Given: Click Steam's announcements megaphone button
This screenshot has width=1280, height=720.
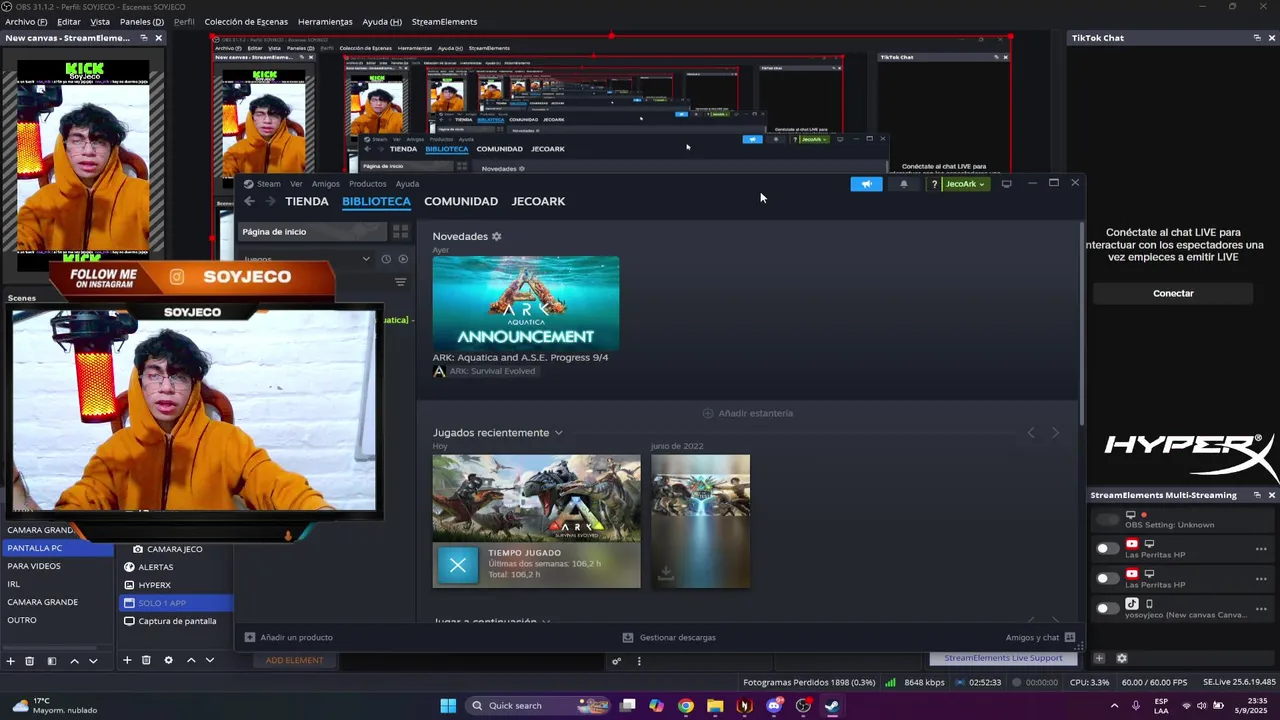Looking at the screenshot, I should coord(866,184).
